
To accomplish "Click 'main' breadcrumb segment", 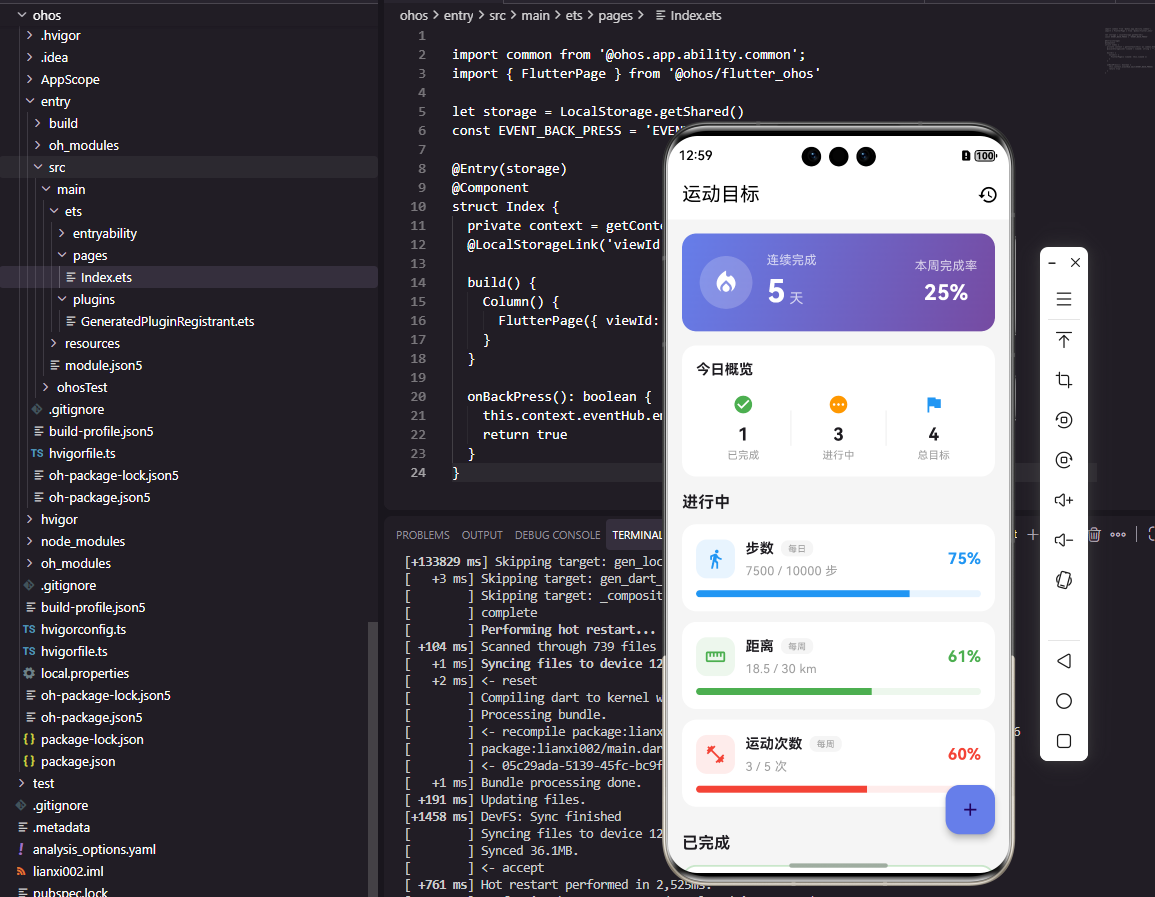I will coord(536,15).
